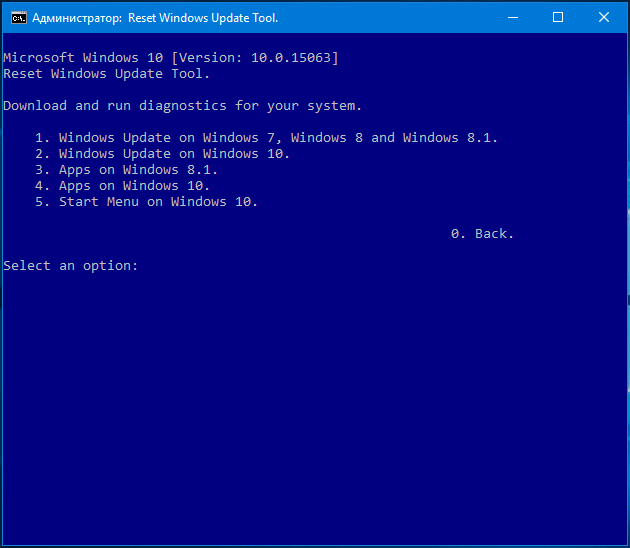Select option 1 Windows Update on Windows 7
This screenshot has width=630, height=548.
tap(266, 138)
